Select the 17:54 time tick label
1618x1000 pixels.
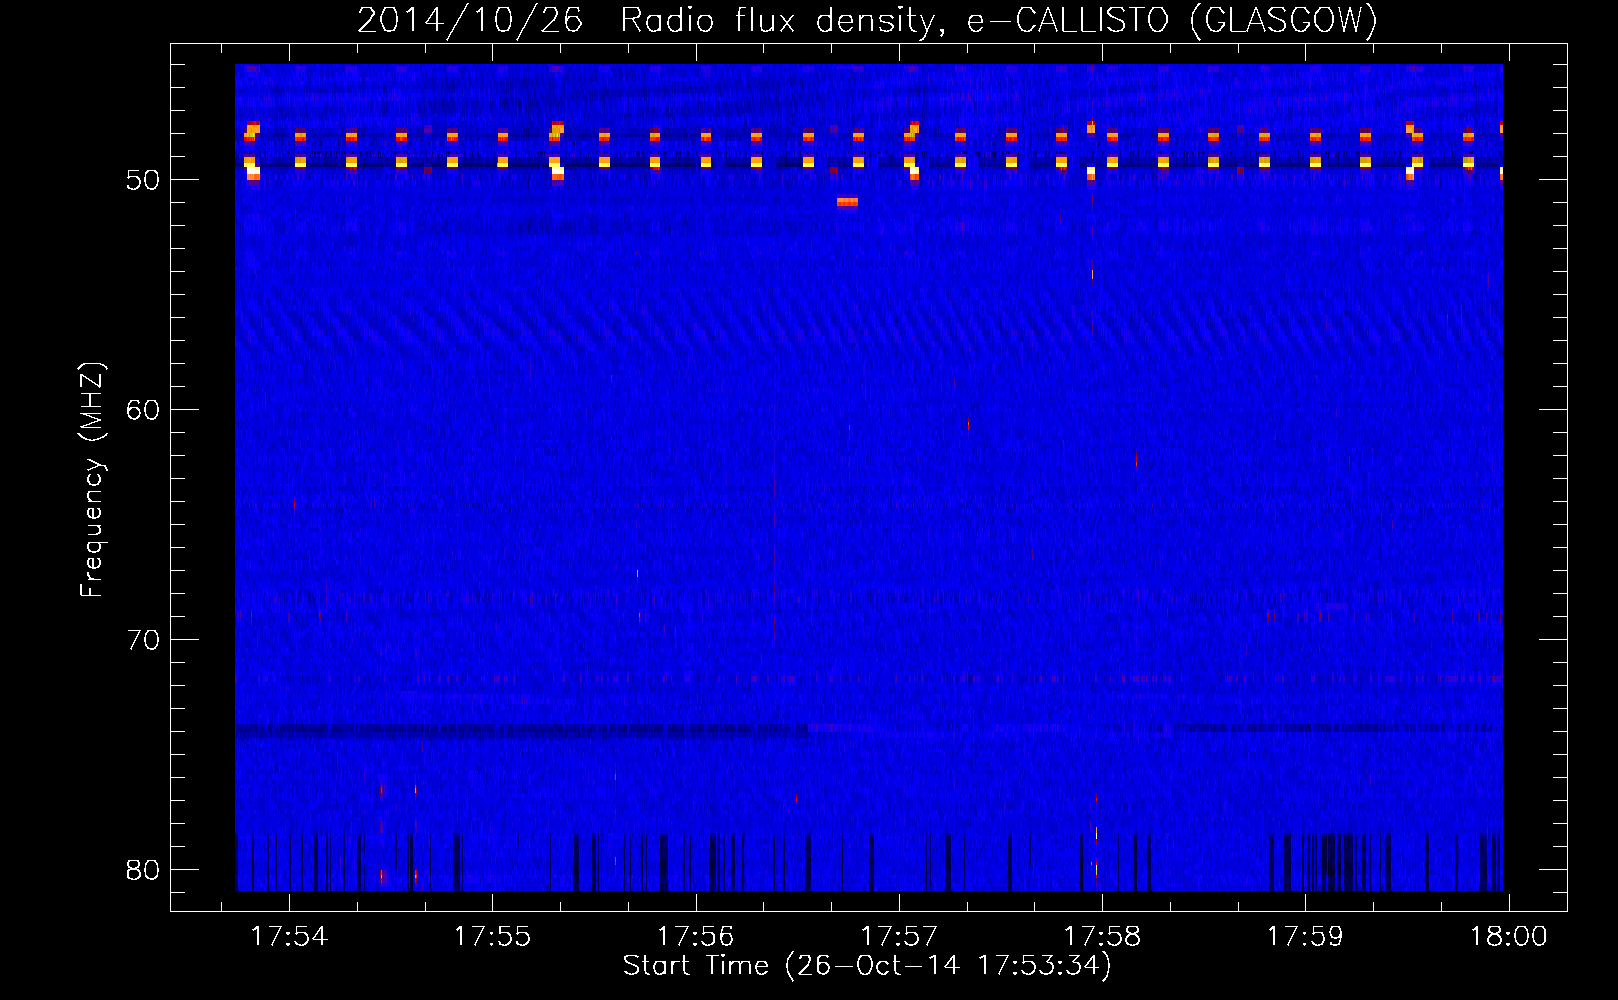(289, 937)
